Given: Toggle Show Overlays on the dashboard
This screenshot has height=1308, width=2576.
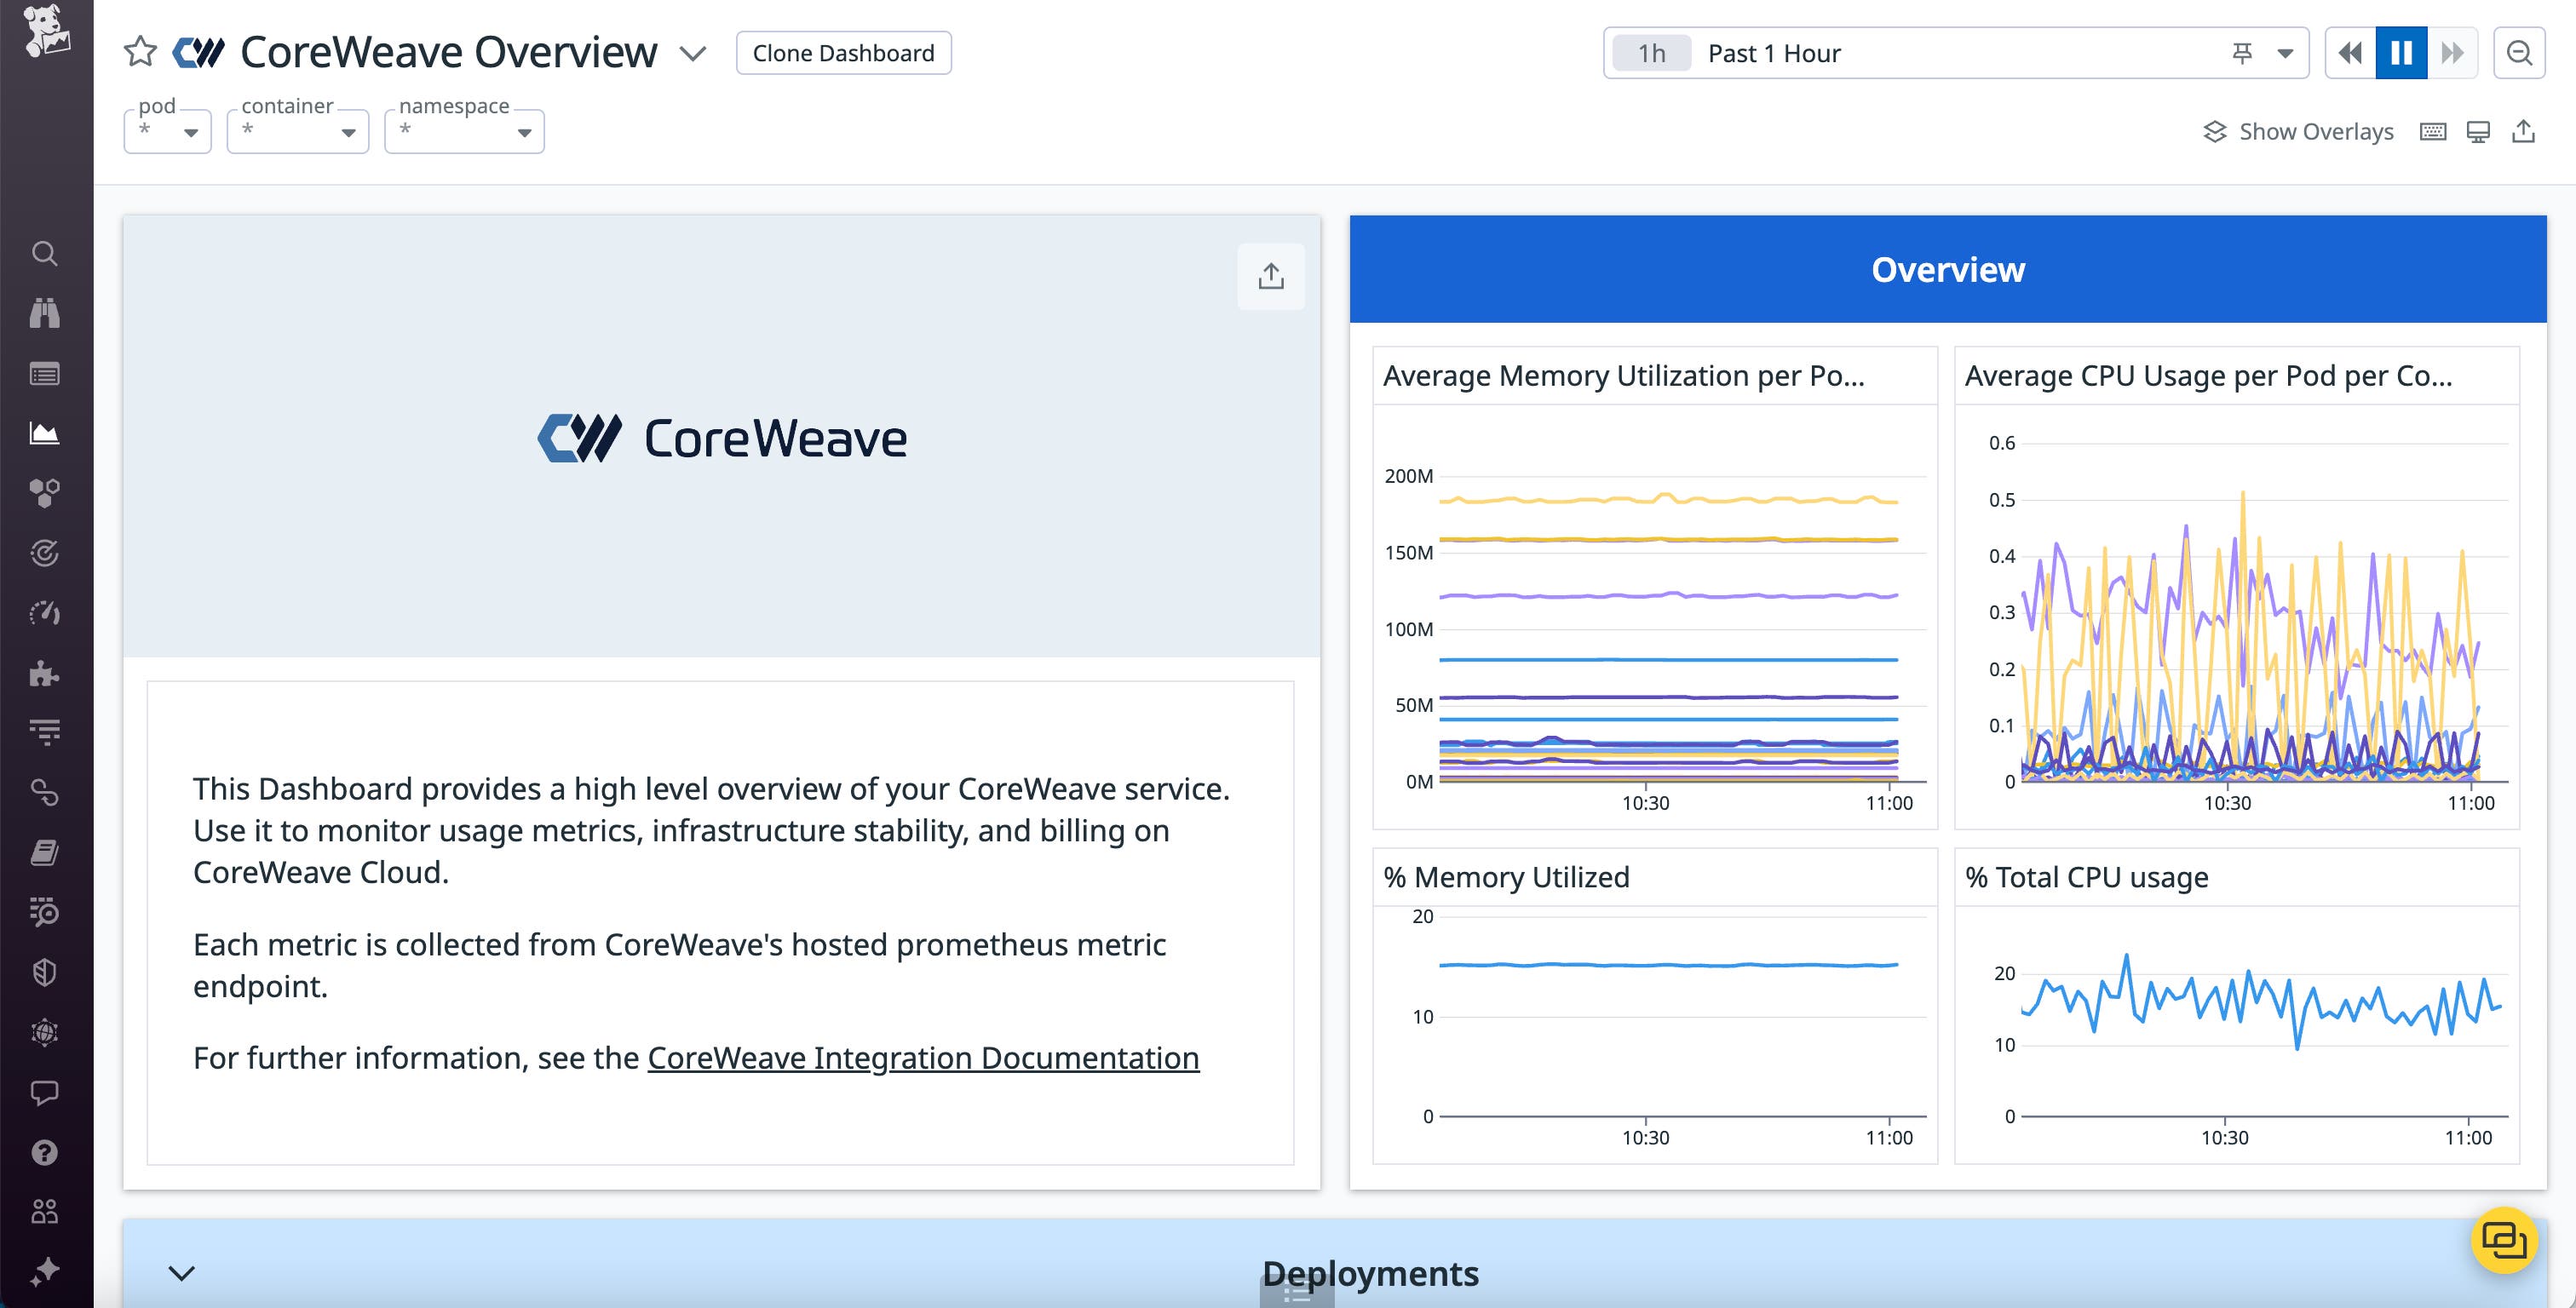Looking at the screenshot, I should pos(2299,131).
